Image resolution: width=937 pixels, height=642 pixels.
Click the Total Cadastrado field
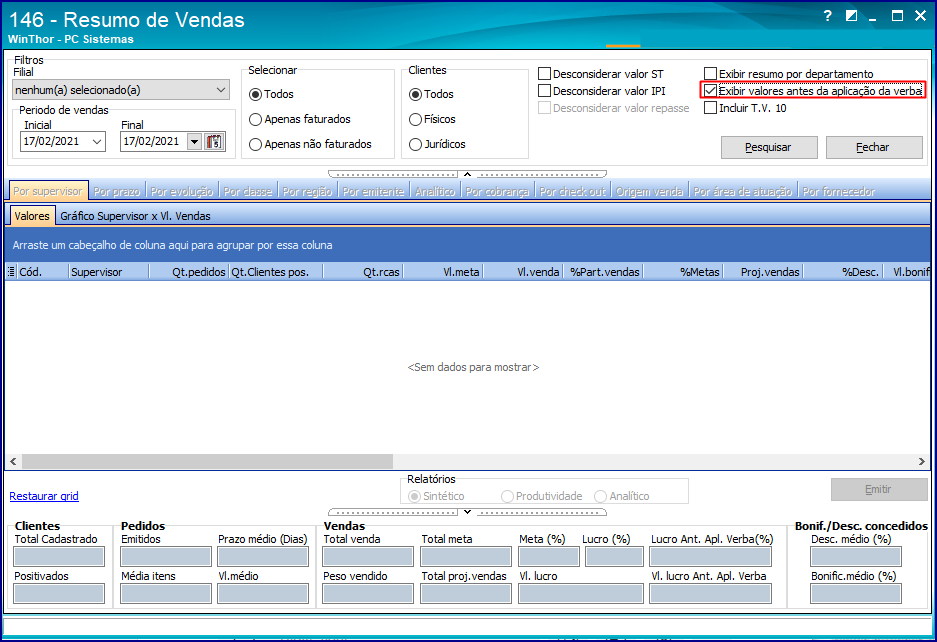[x=59, y=557]
